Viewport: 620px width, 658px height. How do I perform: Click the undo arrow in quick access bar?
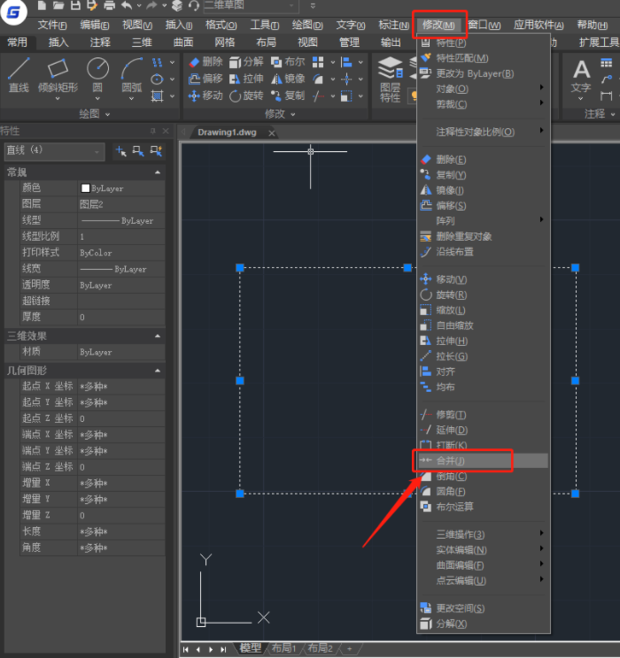tap(127, 5)
